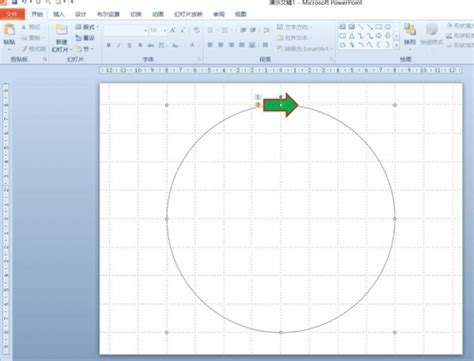The height and width of the screenshot is (361, 474).
Task: Pick the elbow connector shape
Action: (360, 36)
